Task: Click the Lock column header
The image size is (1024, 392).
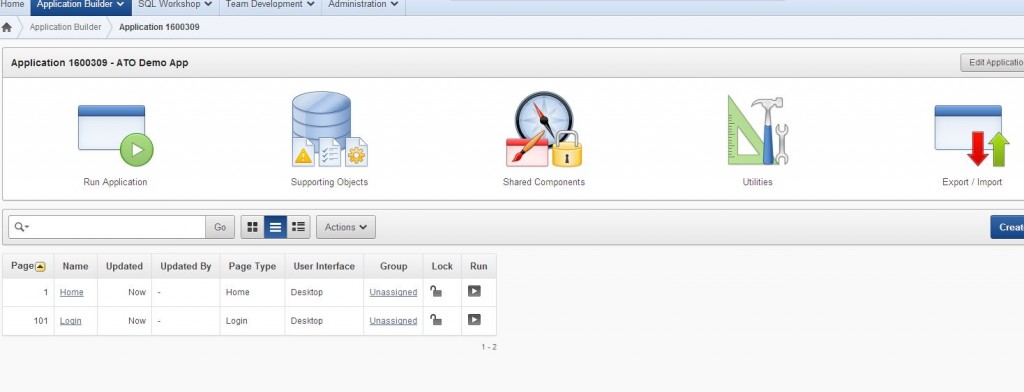Action: pyautogui.click(x=442, y=266)
